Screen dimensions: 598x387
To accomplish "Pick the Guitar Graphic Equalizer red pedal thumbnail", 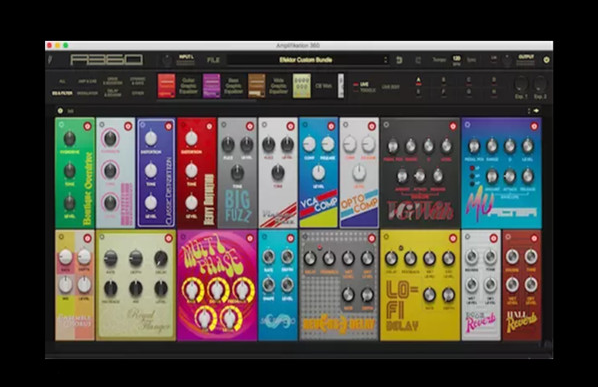I will [167, 86].
